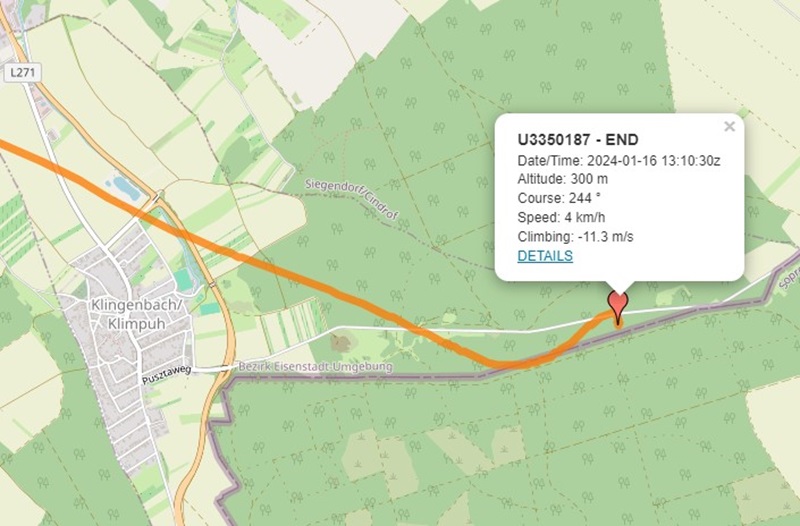
Task: Click the partially visible Sopron label at right edge
Action: 787,279
